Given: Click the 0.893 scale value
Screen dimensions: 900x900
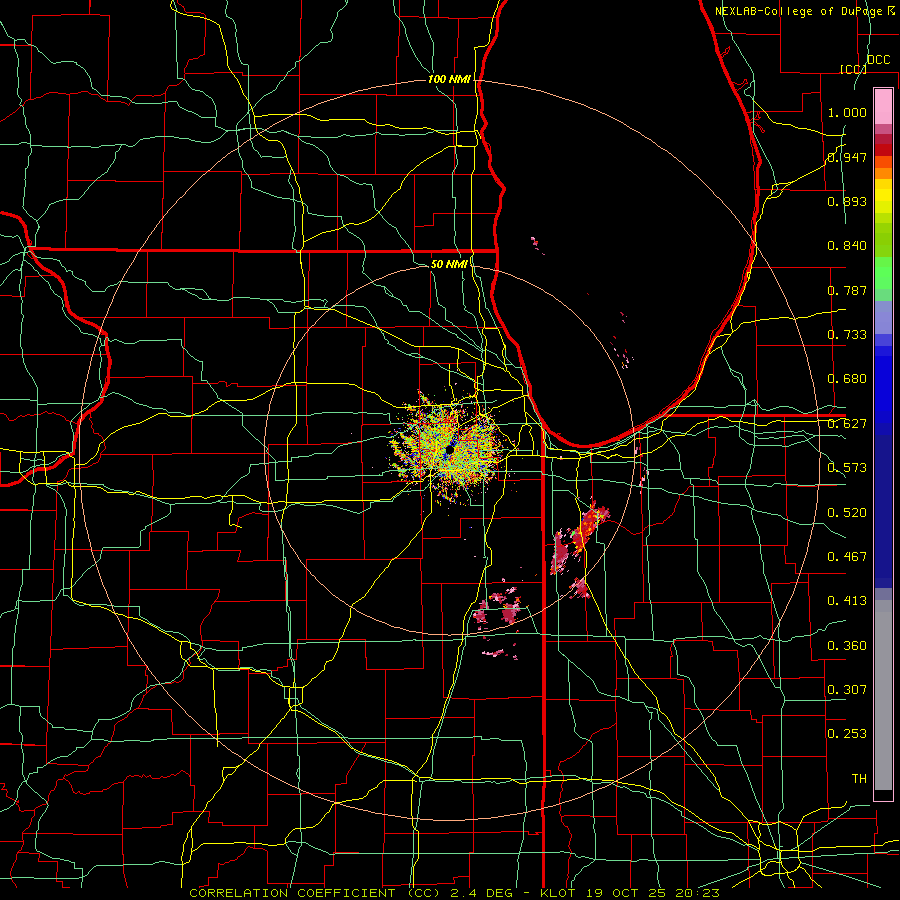Looking at the screenshot, I should (847, 201).
